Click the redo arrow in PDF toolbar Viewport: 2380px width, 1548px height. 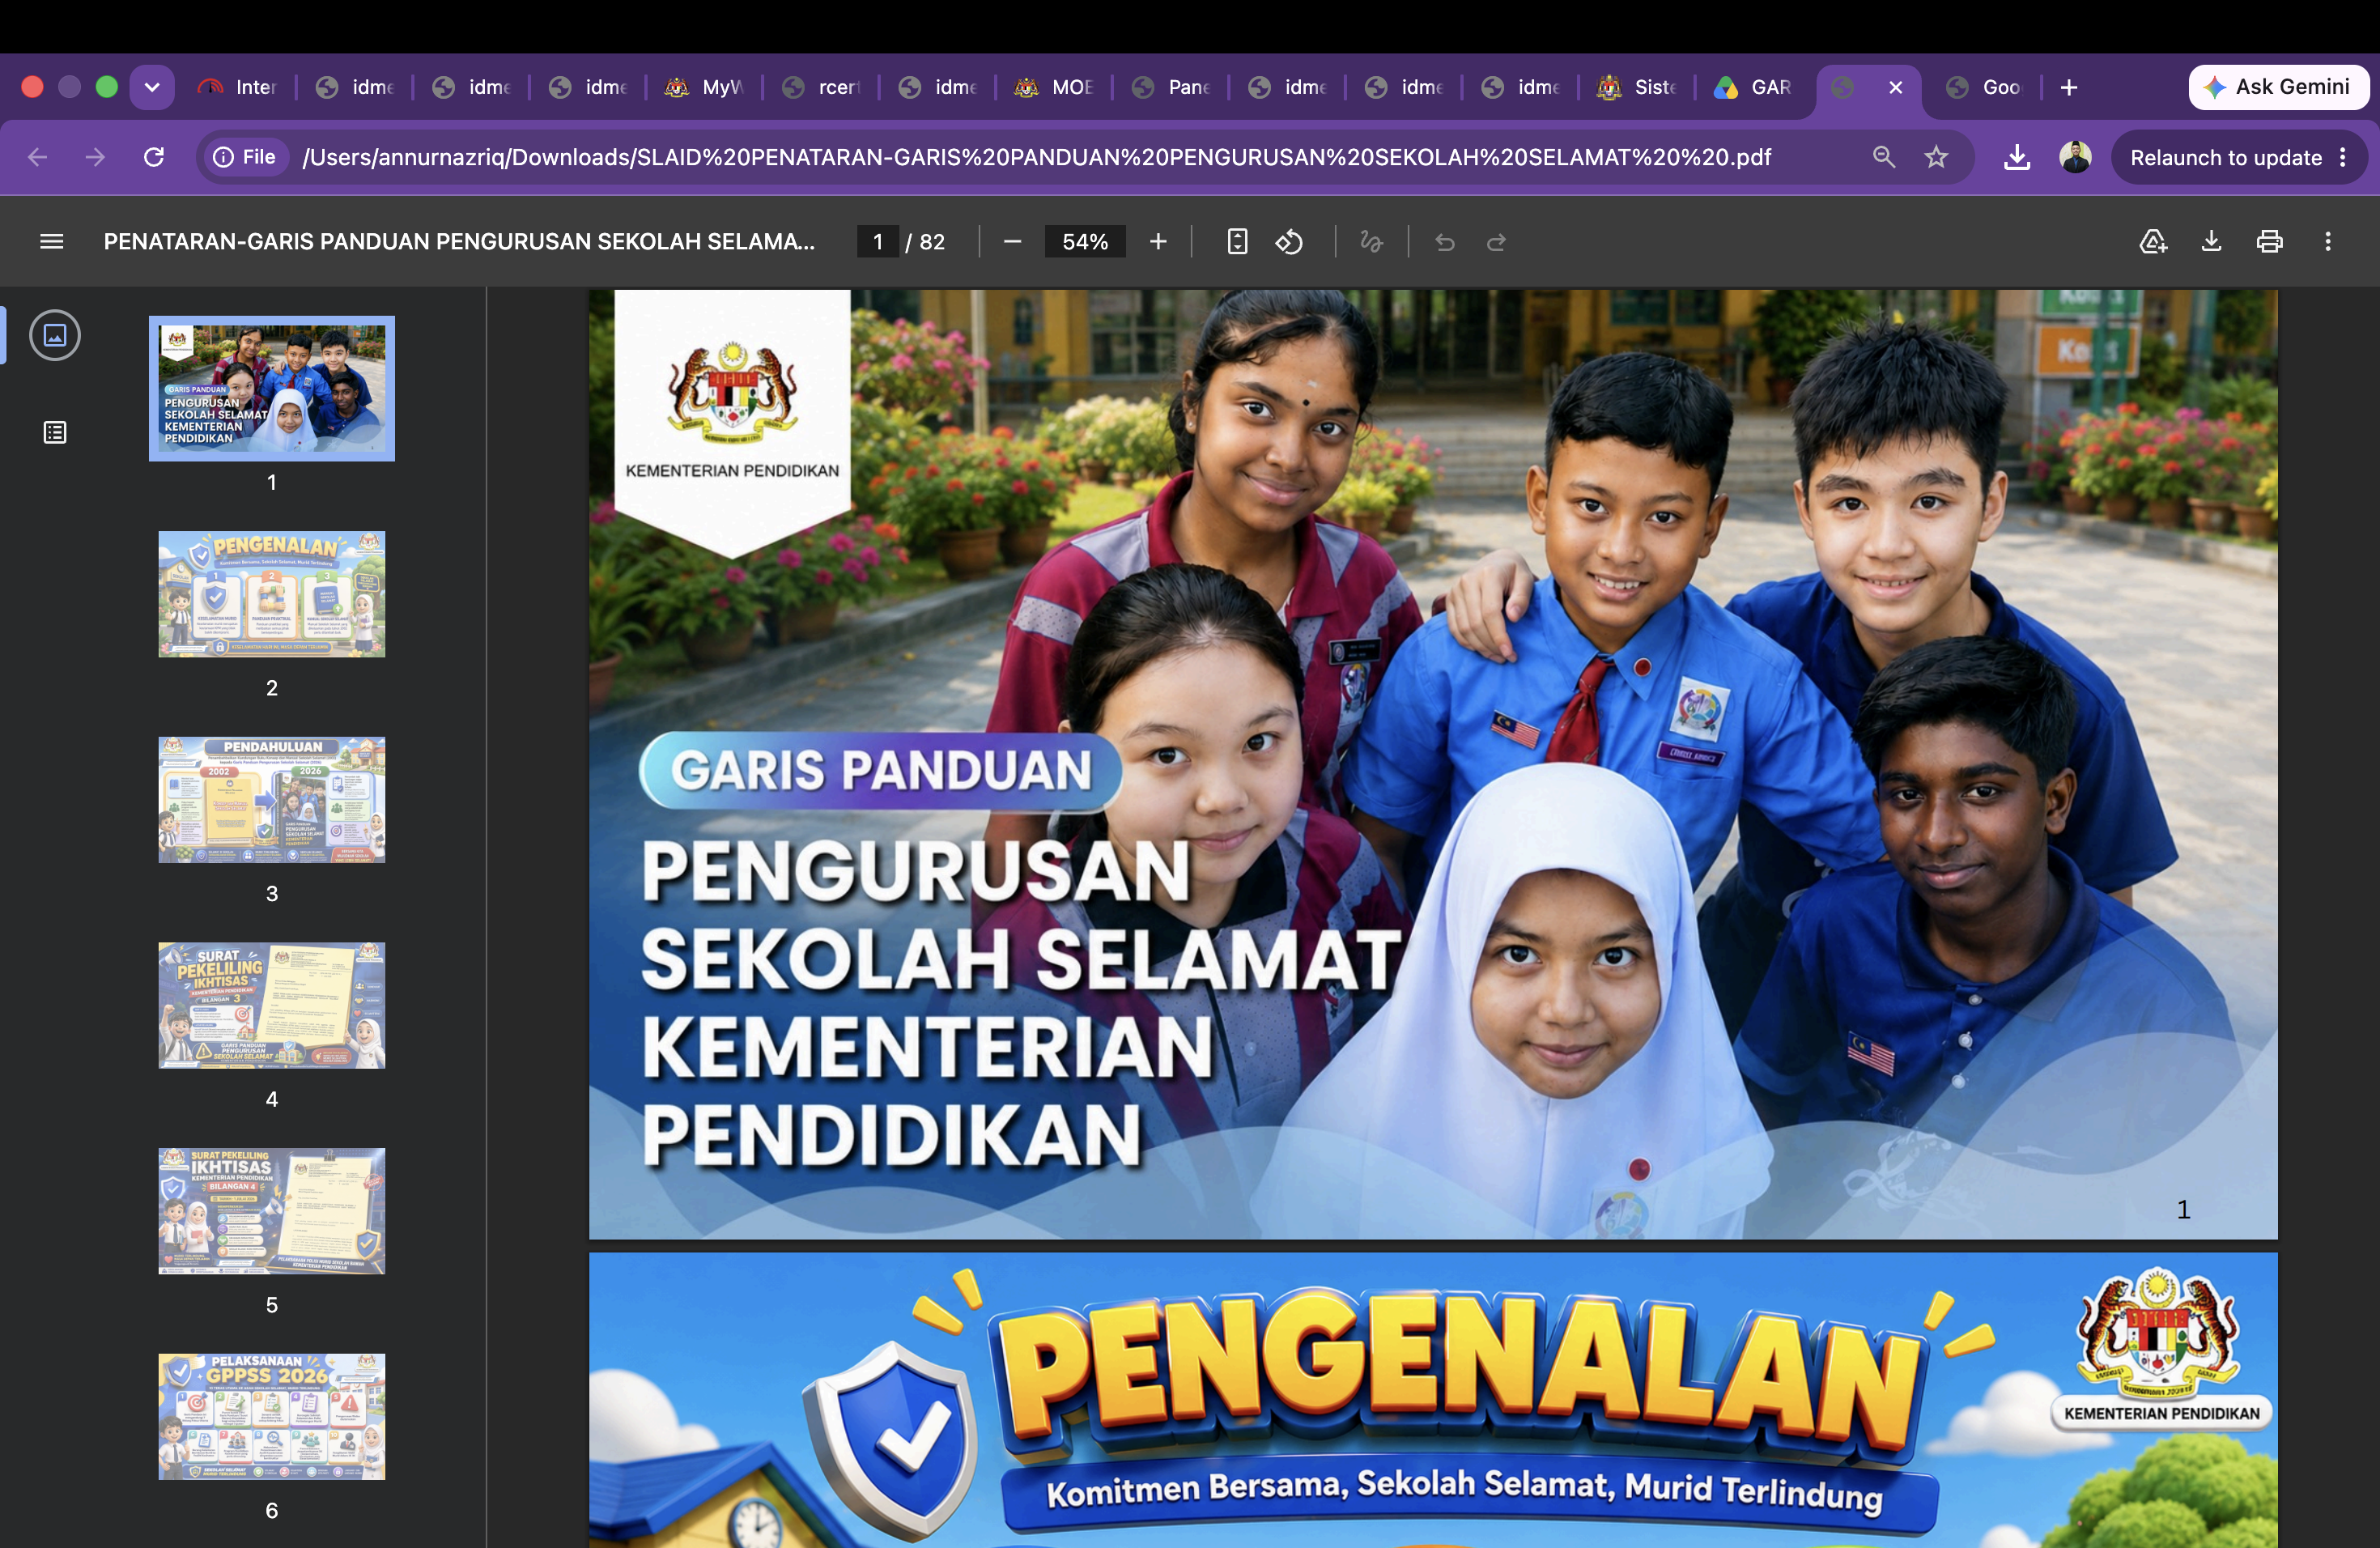pos(1496,241)
